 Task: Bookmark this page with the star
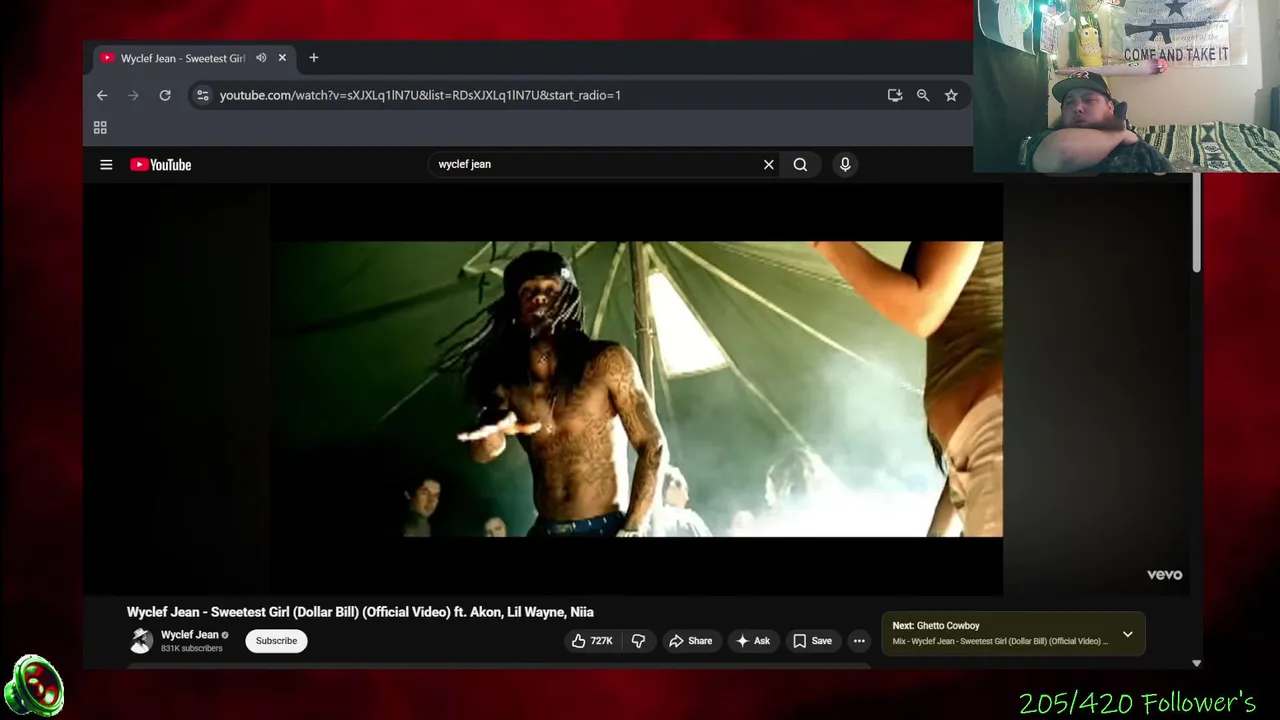[951, 95]
